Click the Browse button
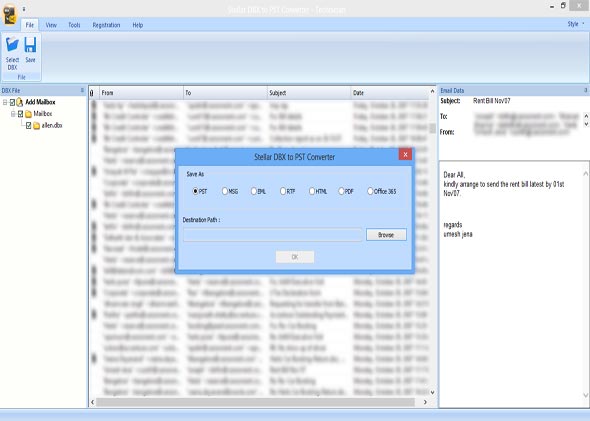The height and width of the screenshot is (421, 590). click(x=386, y=235)
